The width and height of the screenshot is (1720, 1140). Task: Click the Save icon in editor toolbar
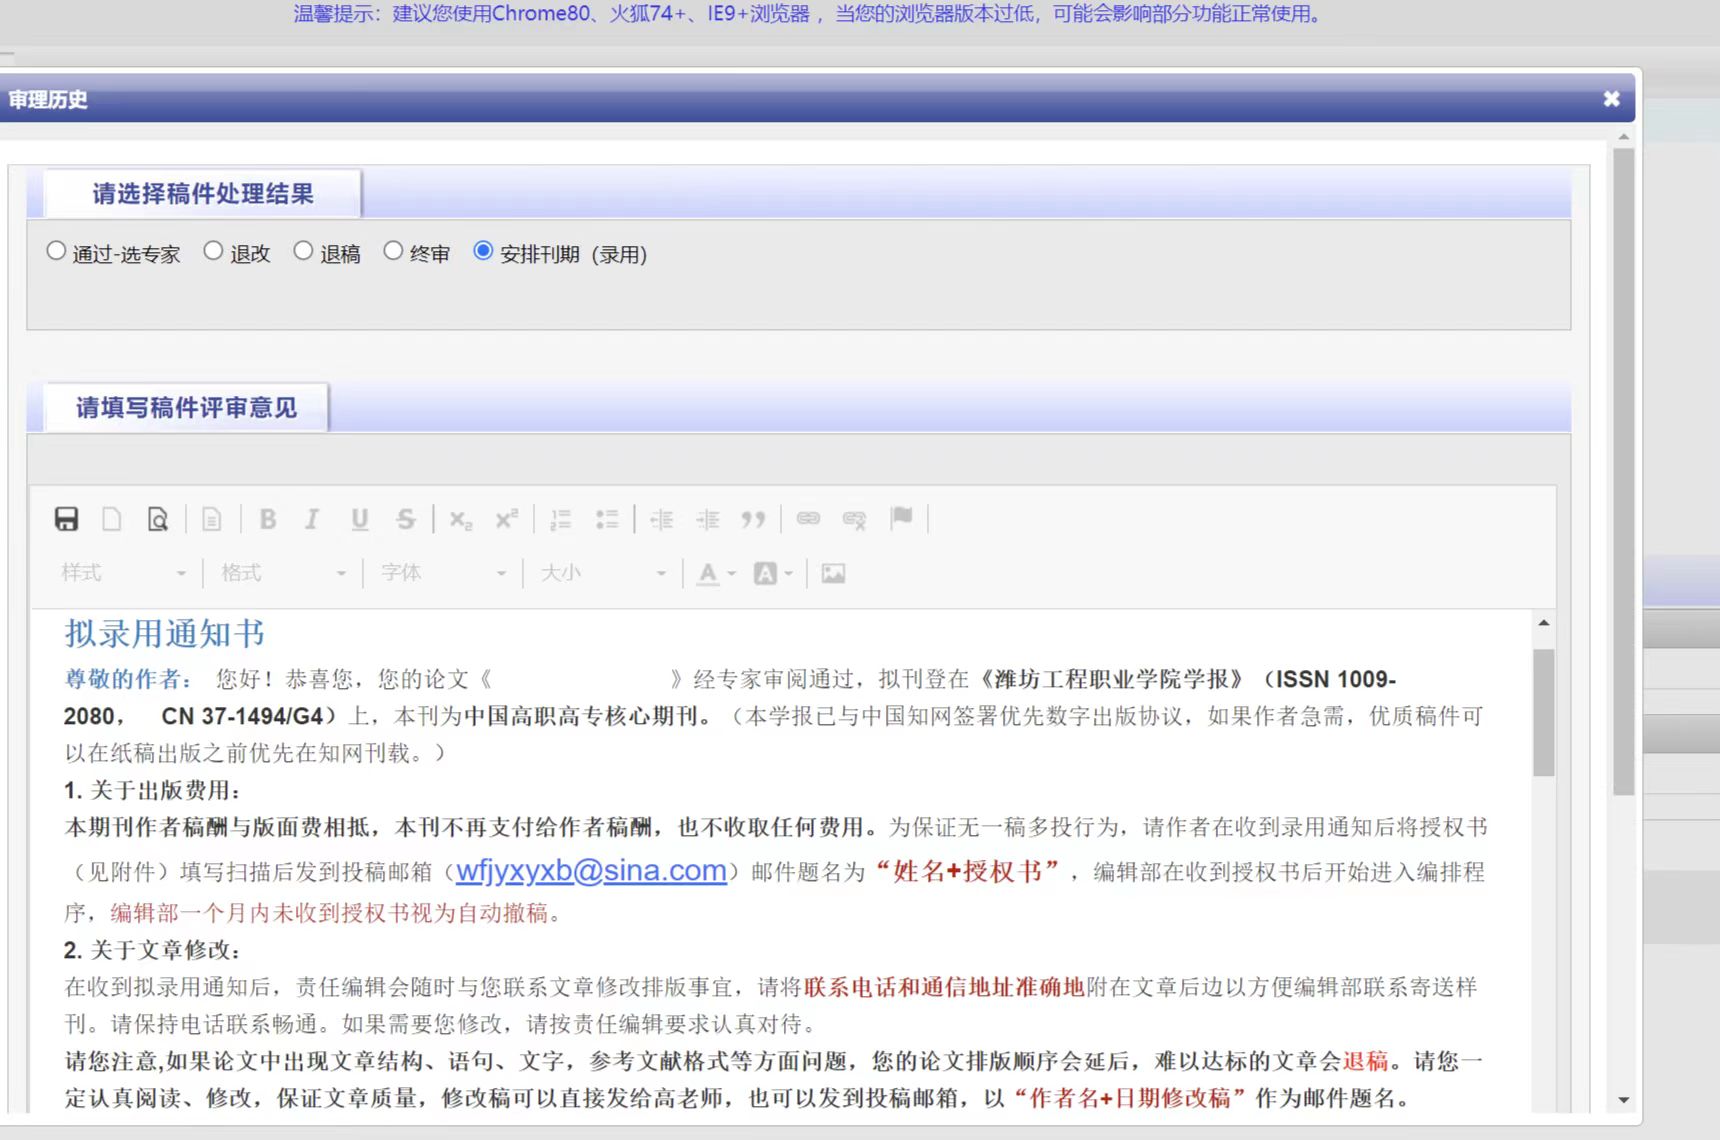(66, 519)
